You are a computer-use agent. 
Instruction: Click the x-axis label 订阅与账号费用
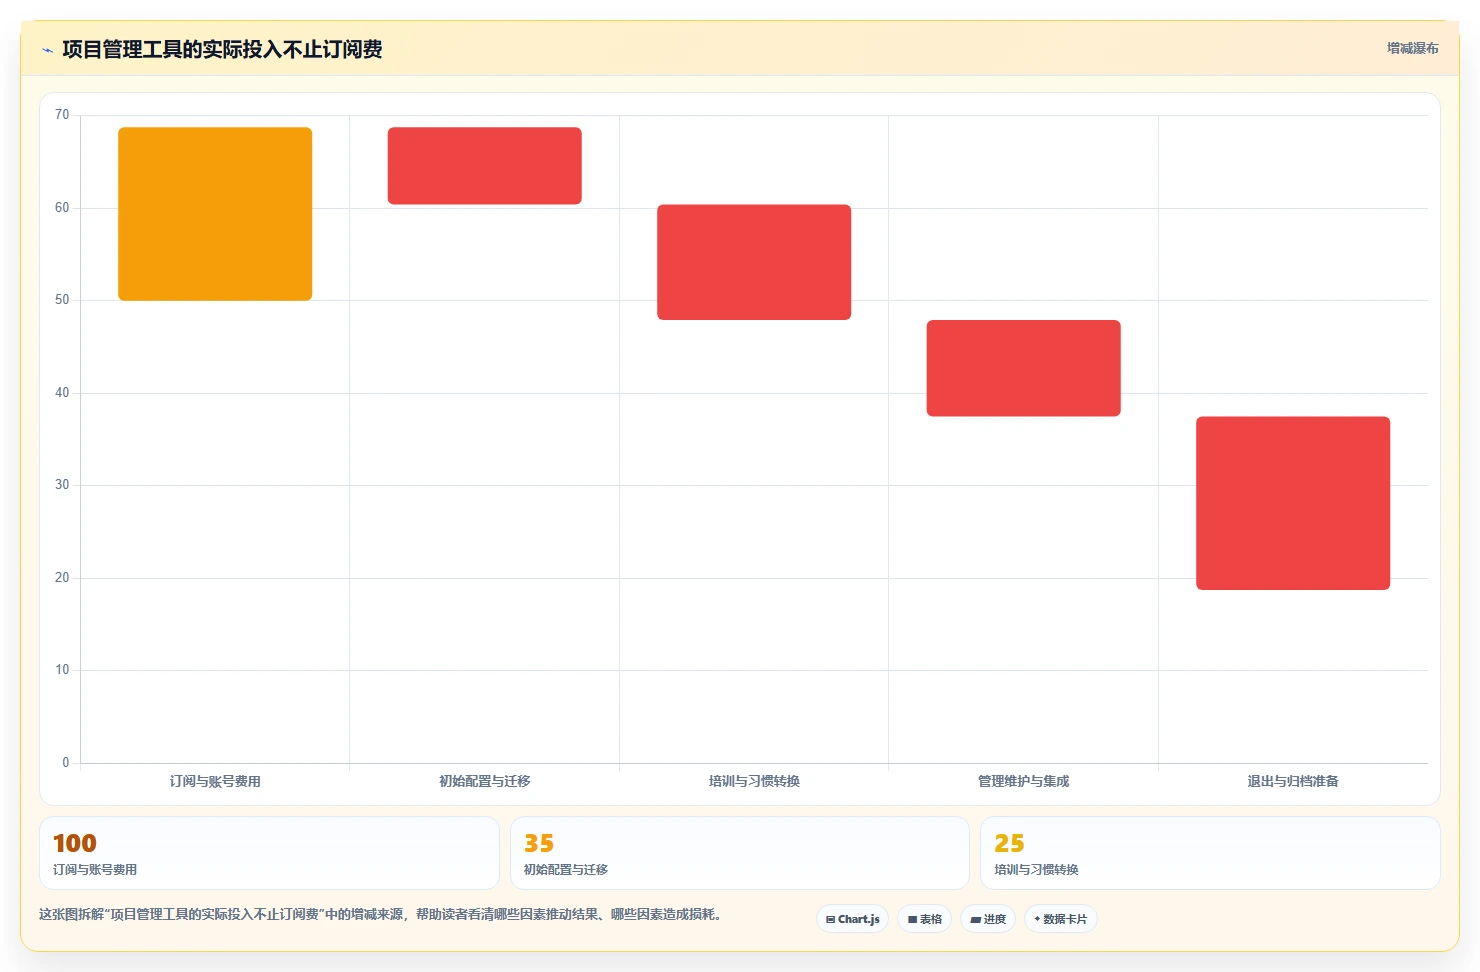pos(215,781)
